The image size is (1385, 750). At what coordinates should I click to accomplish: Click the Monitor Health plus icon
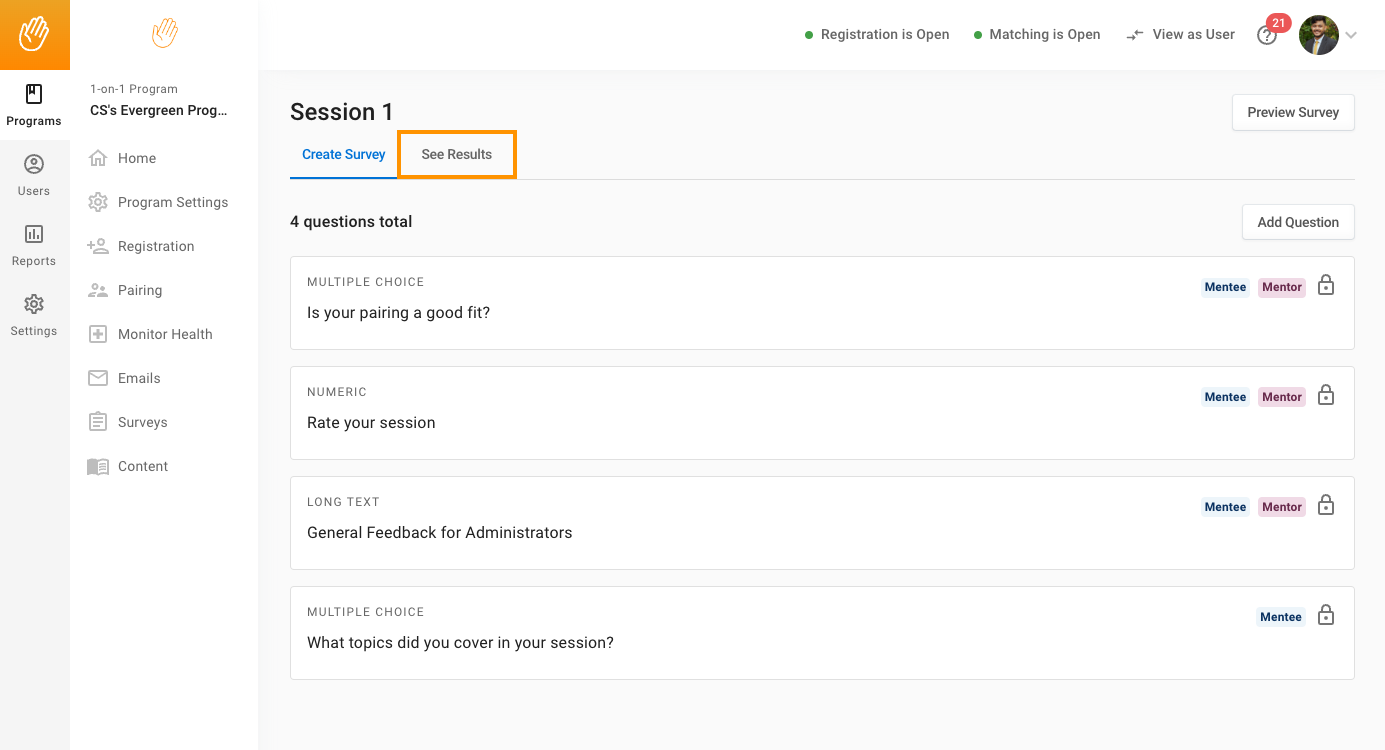click(x=98, y=334)
